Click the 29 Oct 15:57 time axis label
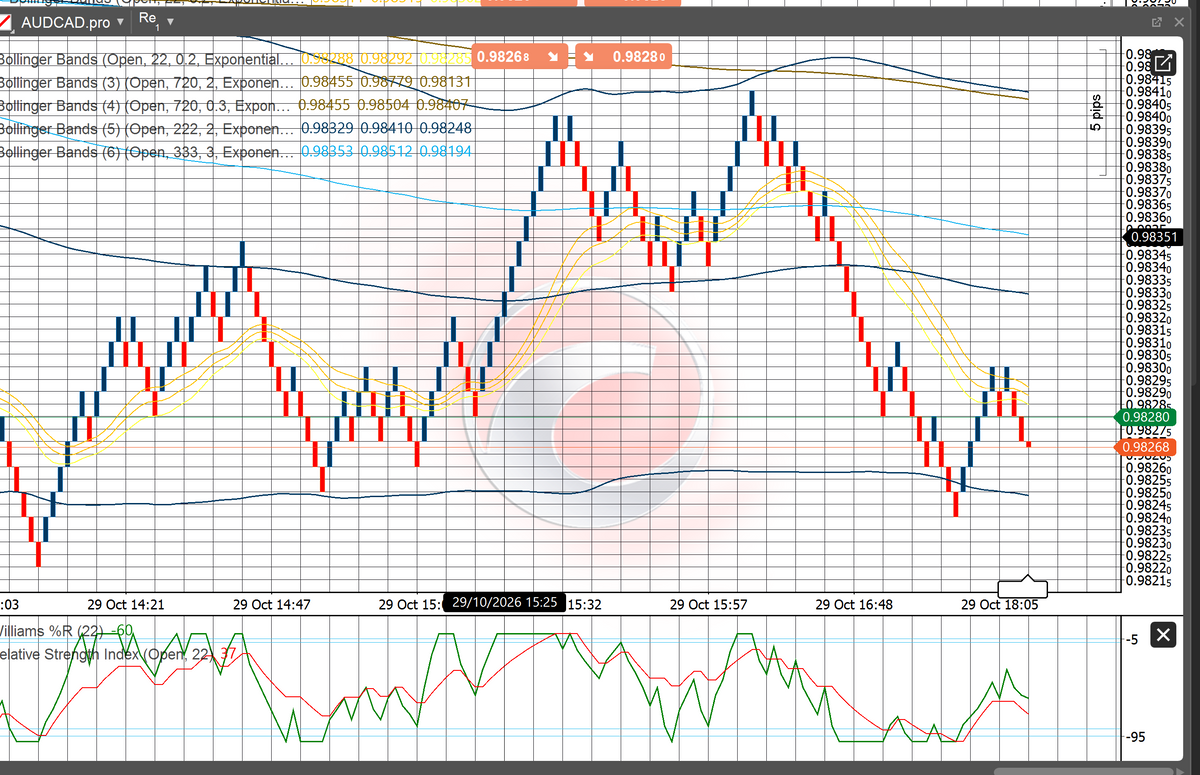This screenshot has height=775, width=1200. [709, 605]
